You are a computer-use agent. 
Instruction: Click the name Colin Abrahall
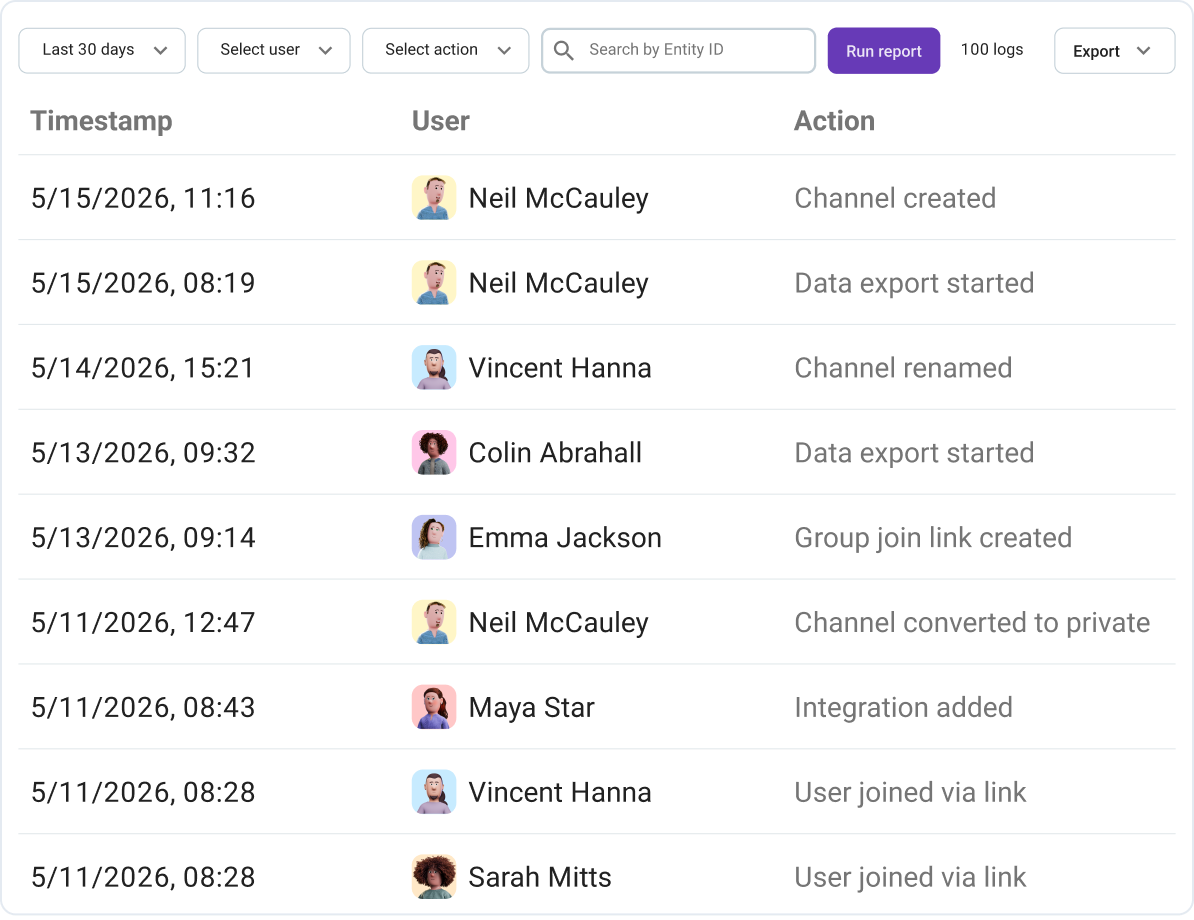555,453
